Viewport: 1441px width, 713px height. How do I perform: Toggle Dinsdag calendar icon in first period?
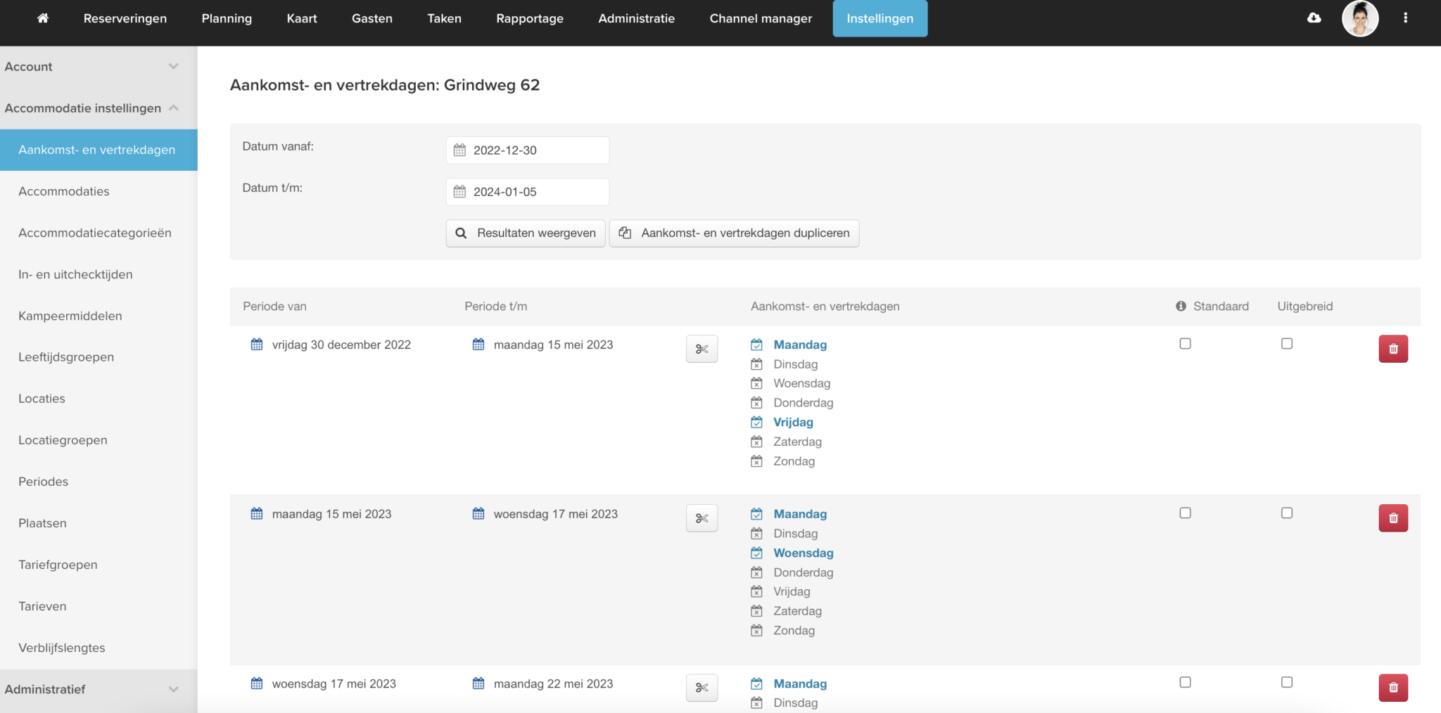(757, 364)
